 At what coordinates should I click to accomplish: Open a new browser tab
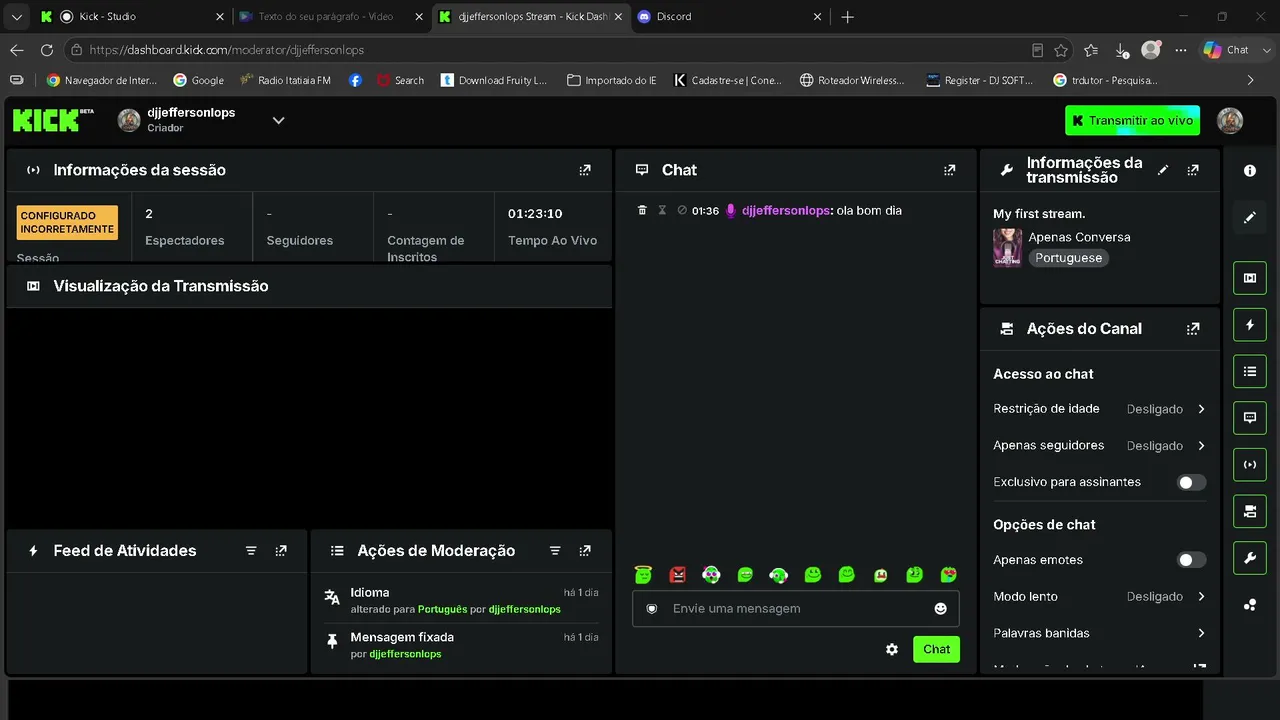pyautogui.click(x=848, y=17)
